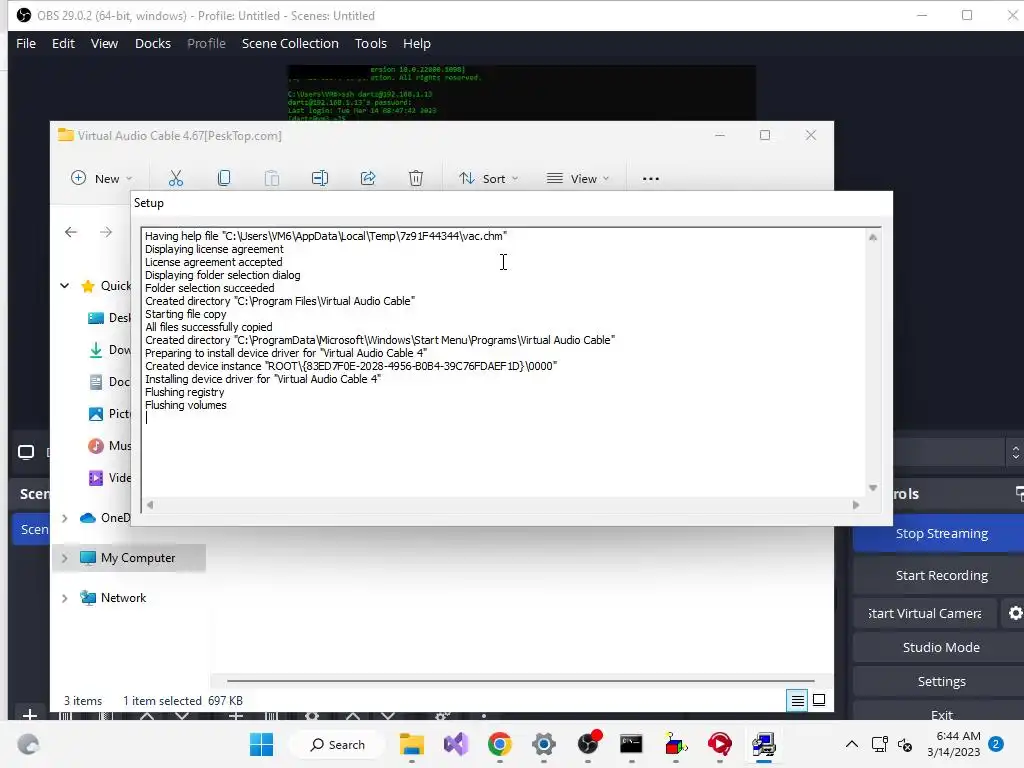Open the View dropdown in Explorer

tap(578, 178)
